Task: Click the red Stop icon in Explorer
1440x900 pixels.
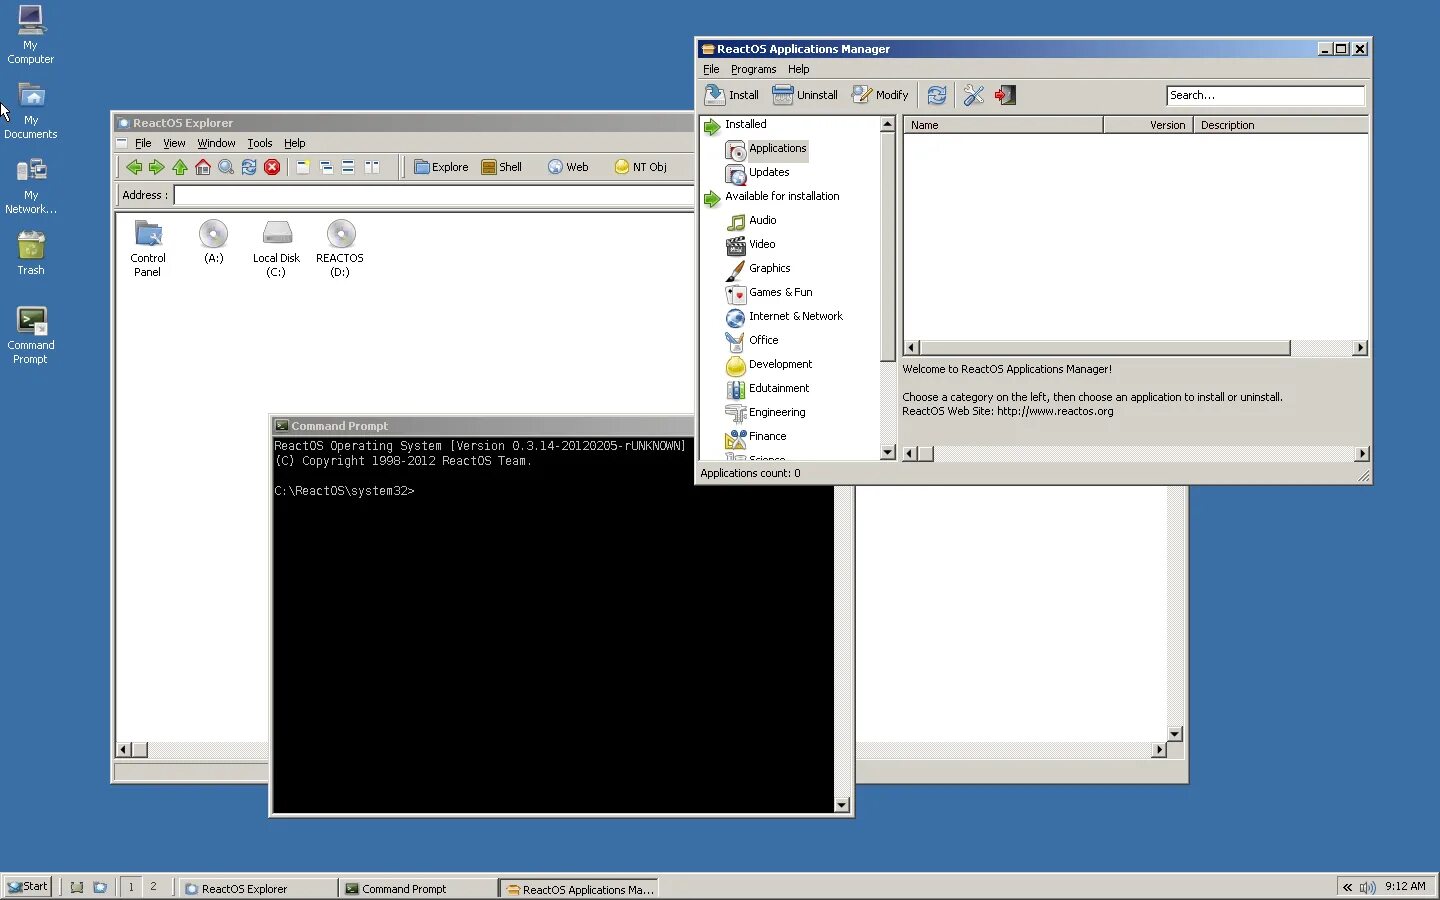Action: click(272, 167)
